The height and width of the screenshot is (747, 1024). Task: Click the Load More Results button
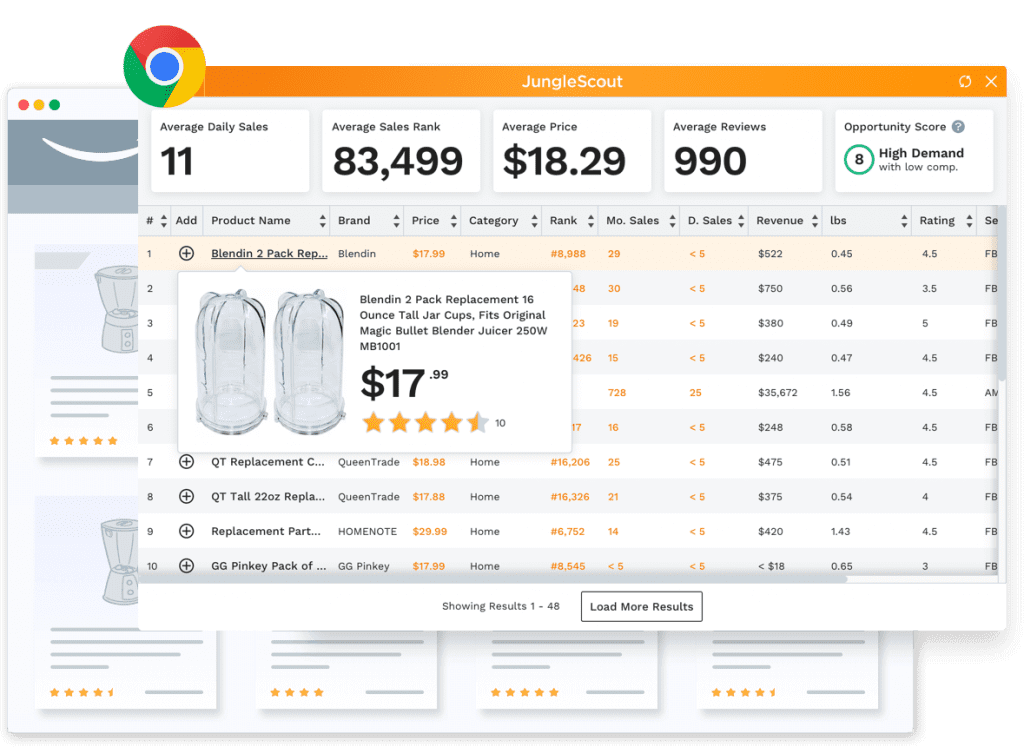pyautogui.click(x=641, y=607)
